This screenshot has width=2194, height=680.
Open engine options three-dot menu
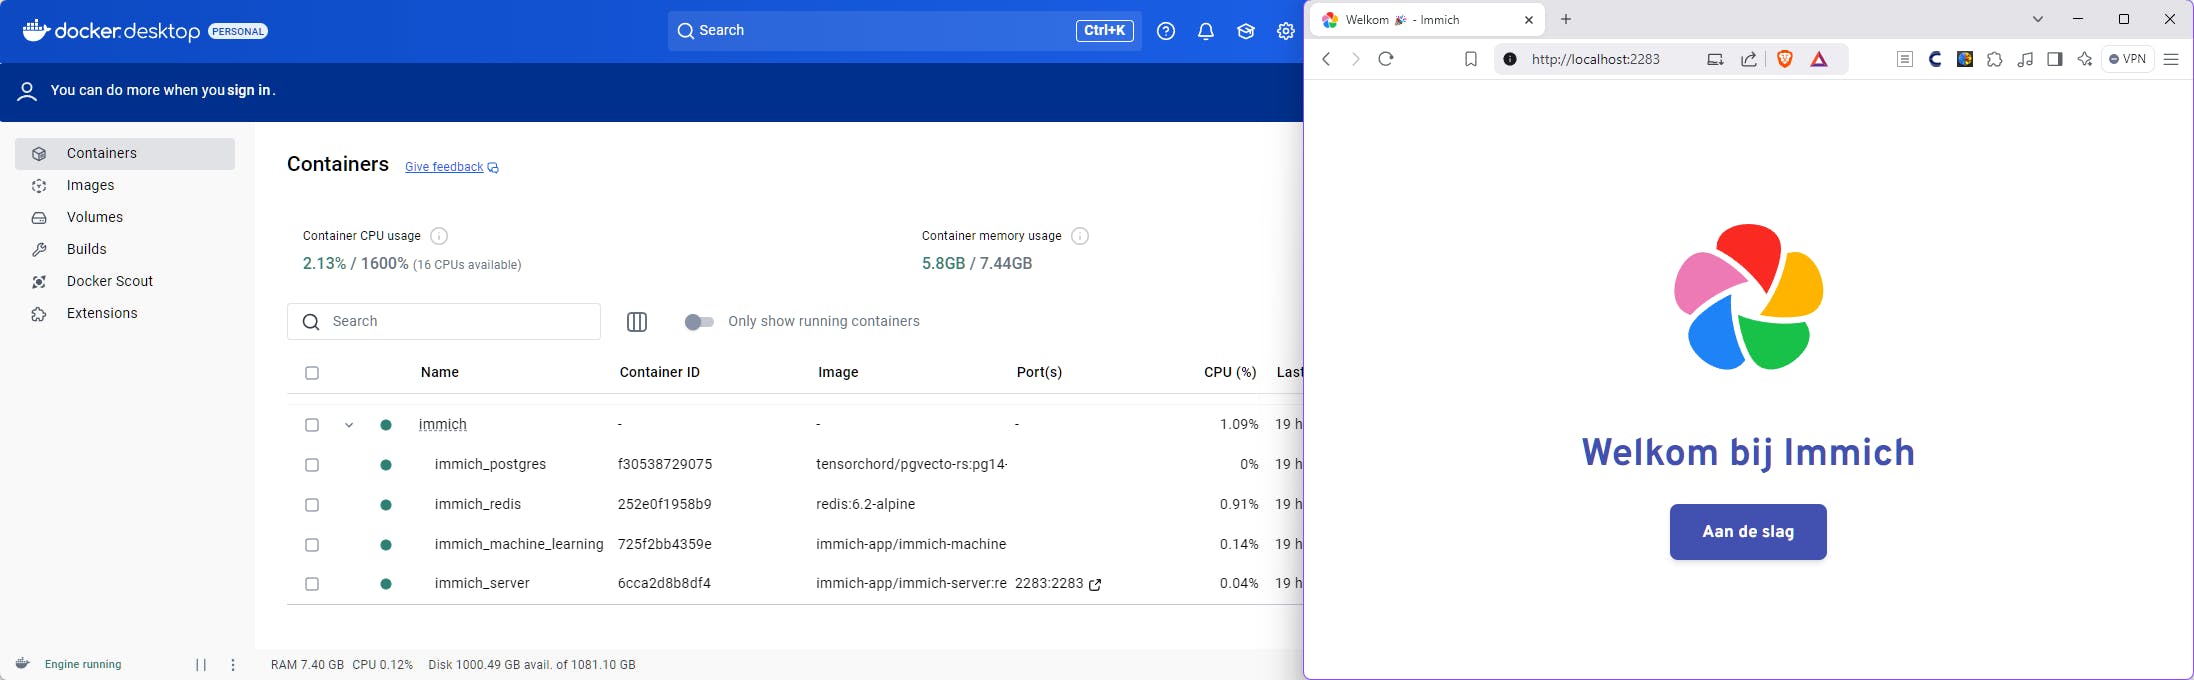233,665
